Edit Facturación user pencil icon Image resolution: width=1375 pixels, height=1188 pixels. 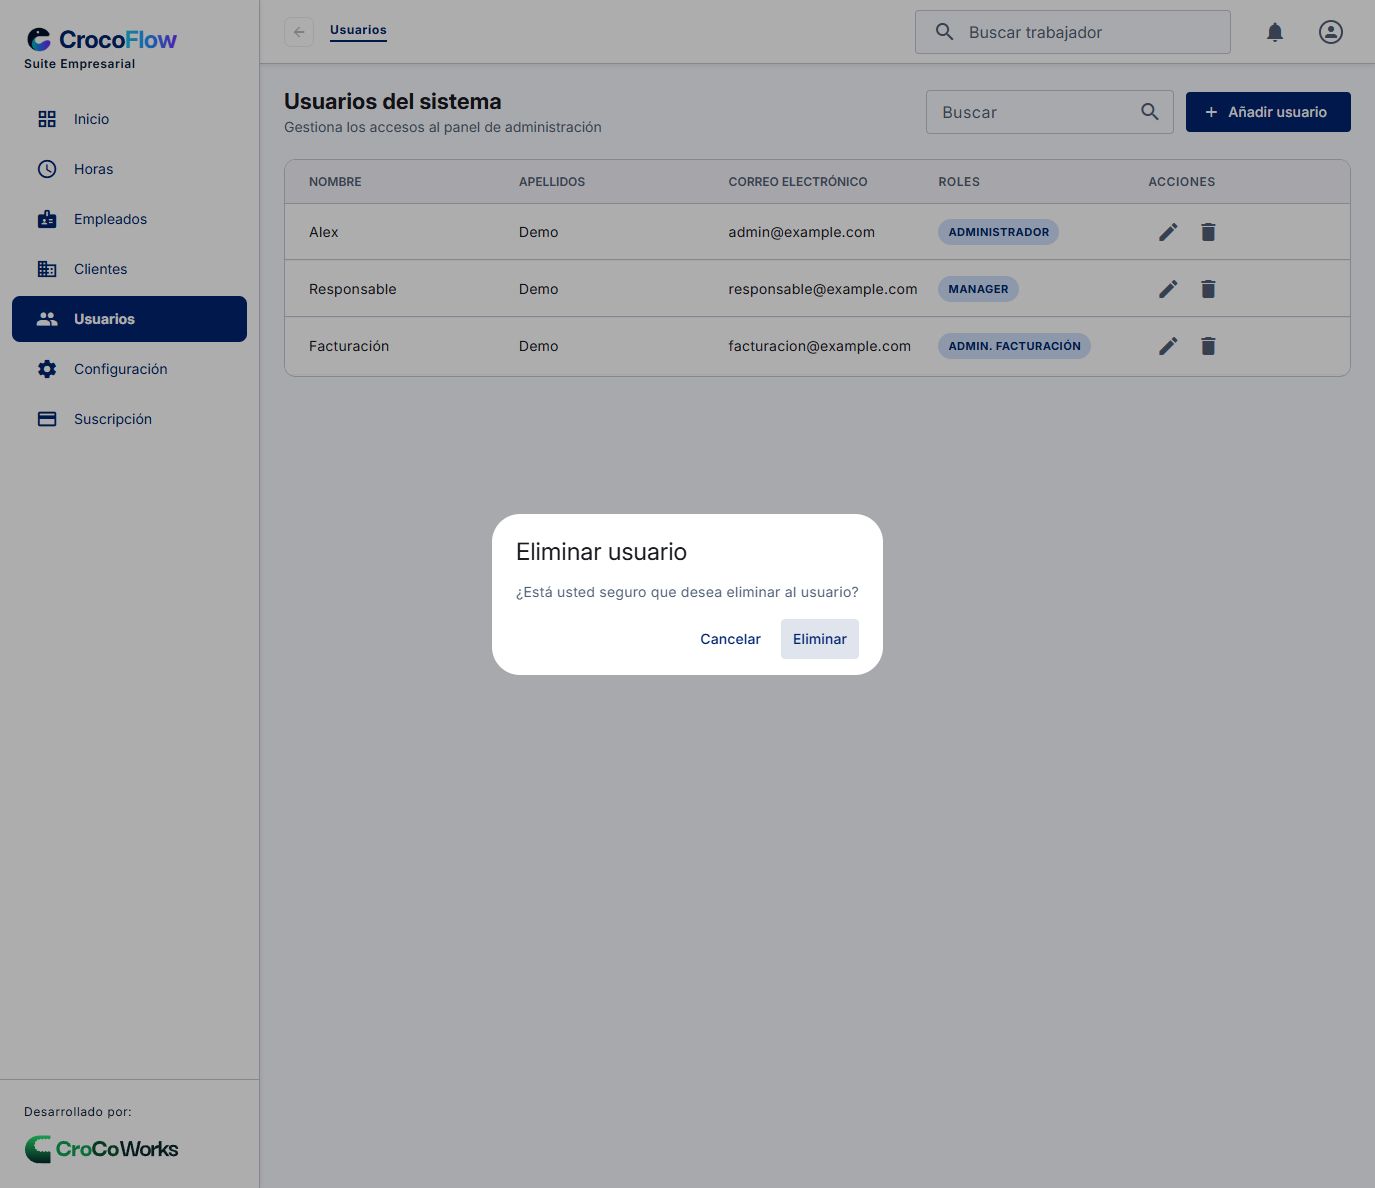pos(1168,346)
